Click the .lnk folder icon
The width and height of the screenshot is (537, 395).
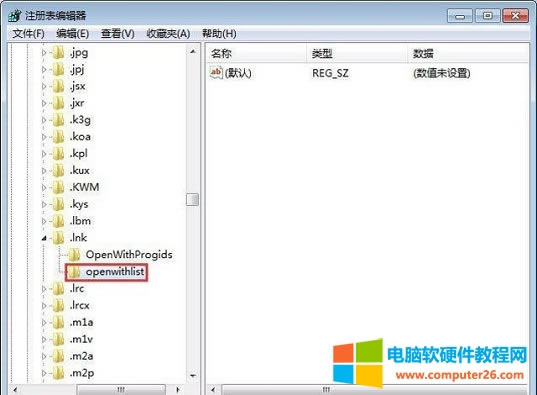58,238
